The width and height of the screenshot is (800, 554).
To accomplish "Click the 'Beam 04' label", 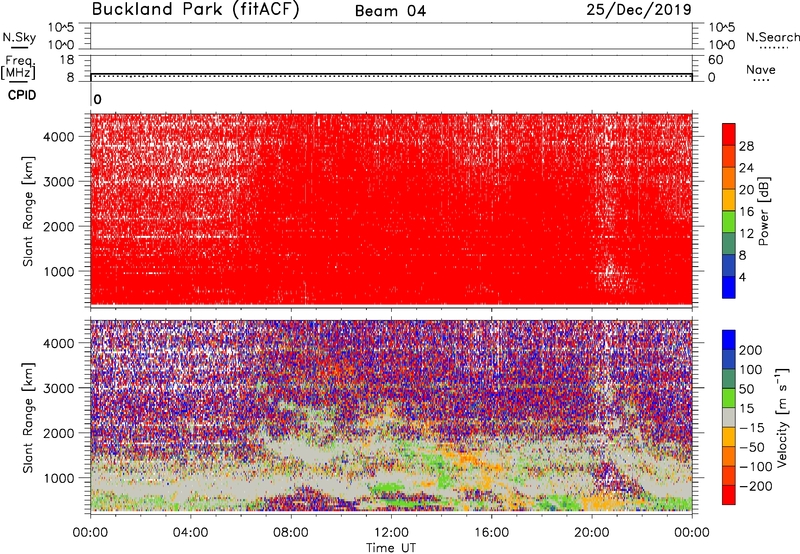I will pyautogui.click(x=390, y=11).
